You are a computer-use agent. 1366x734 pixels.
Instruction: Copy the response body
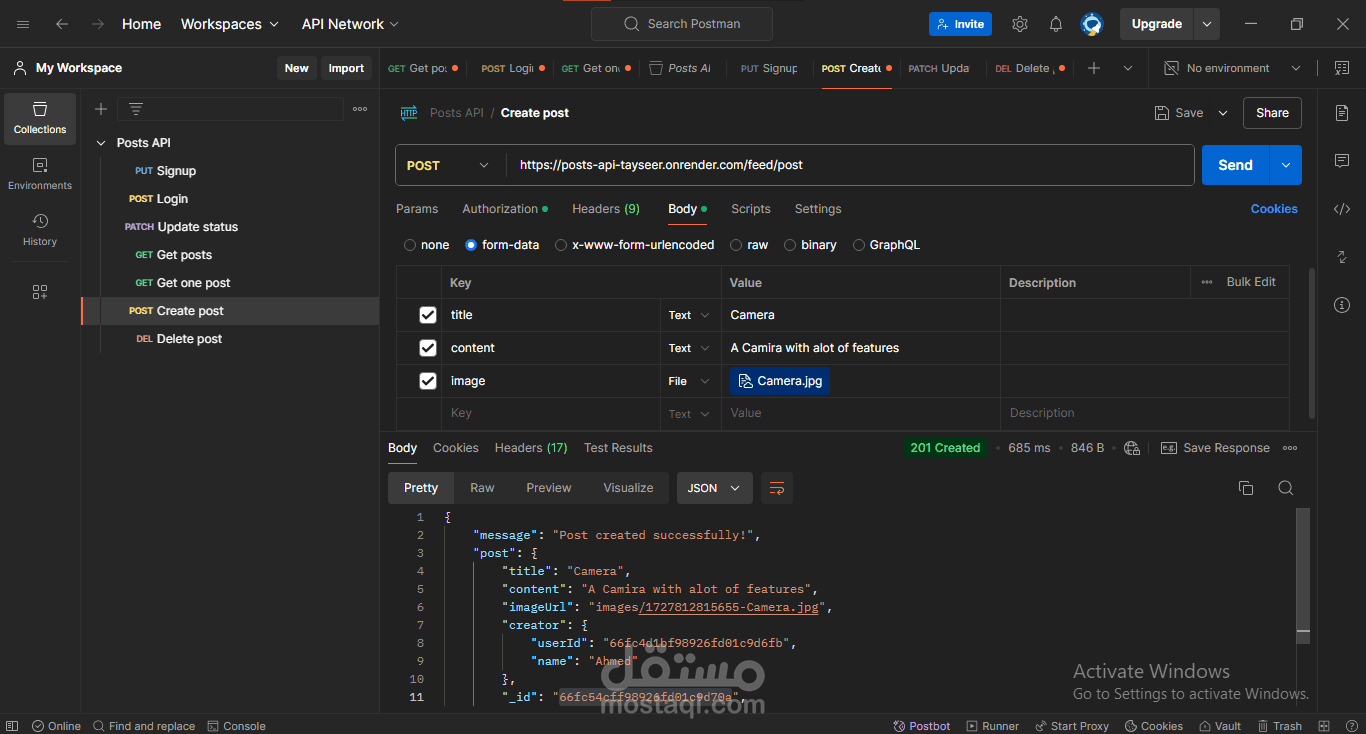(x=1246, y=488)
